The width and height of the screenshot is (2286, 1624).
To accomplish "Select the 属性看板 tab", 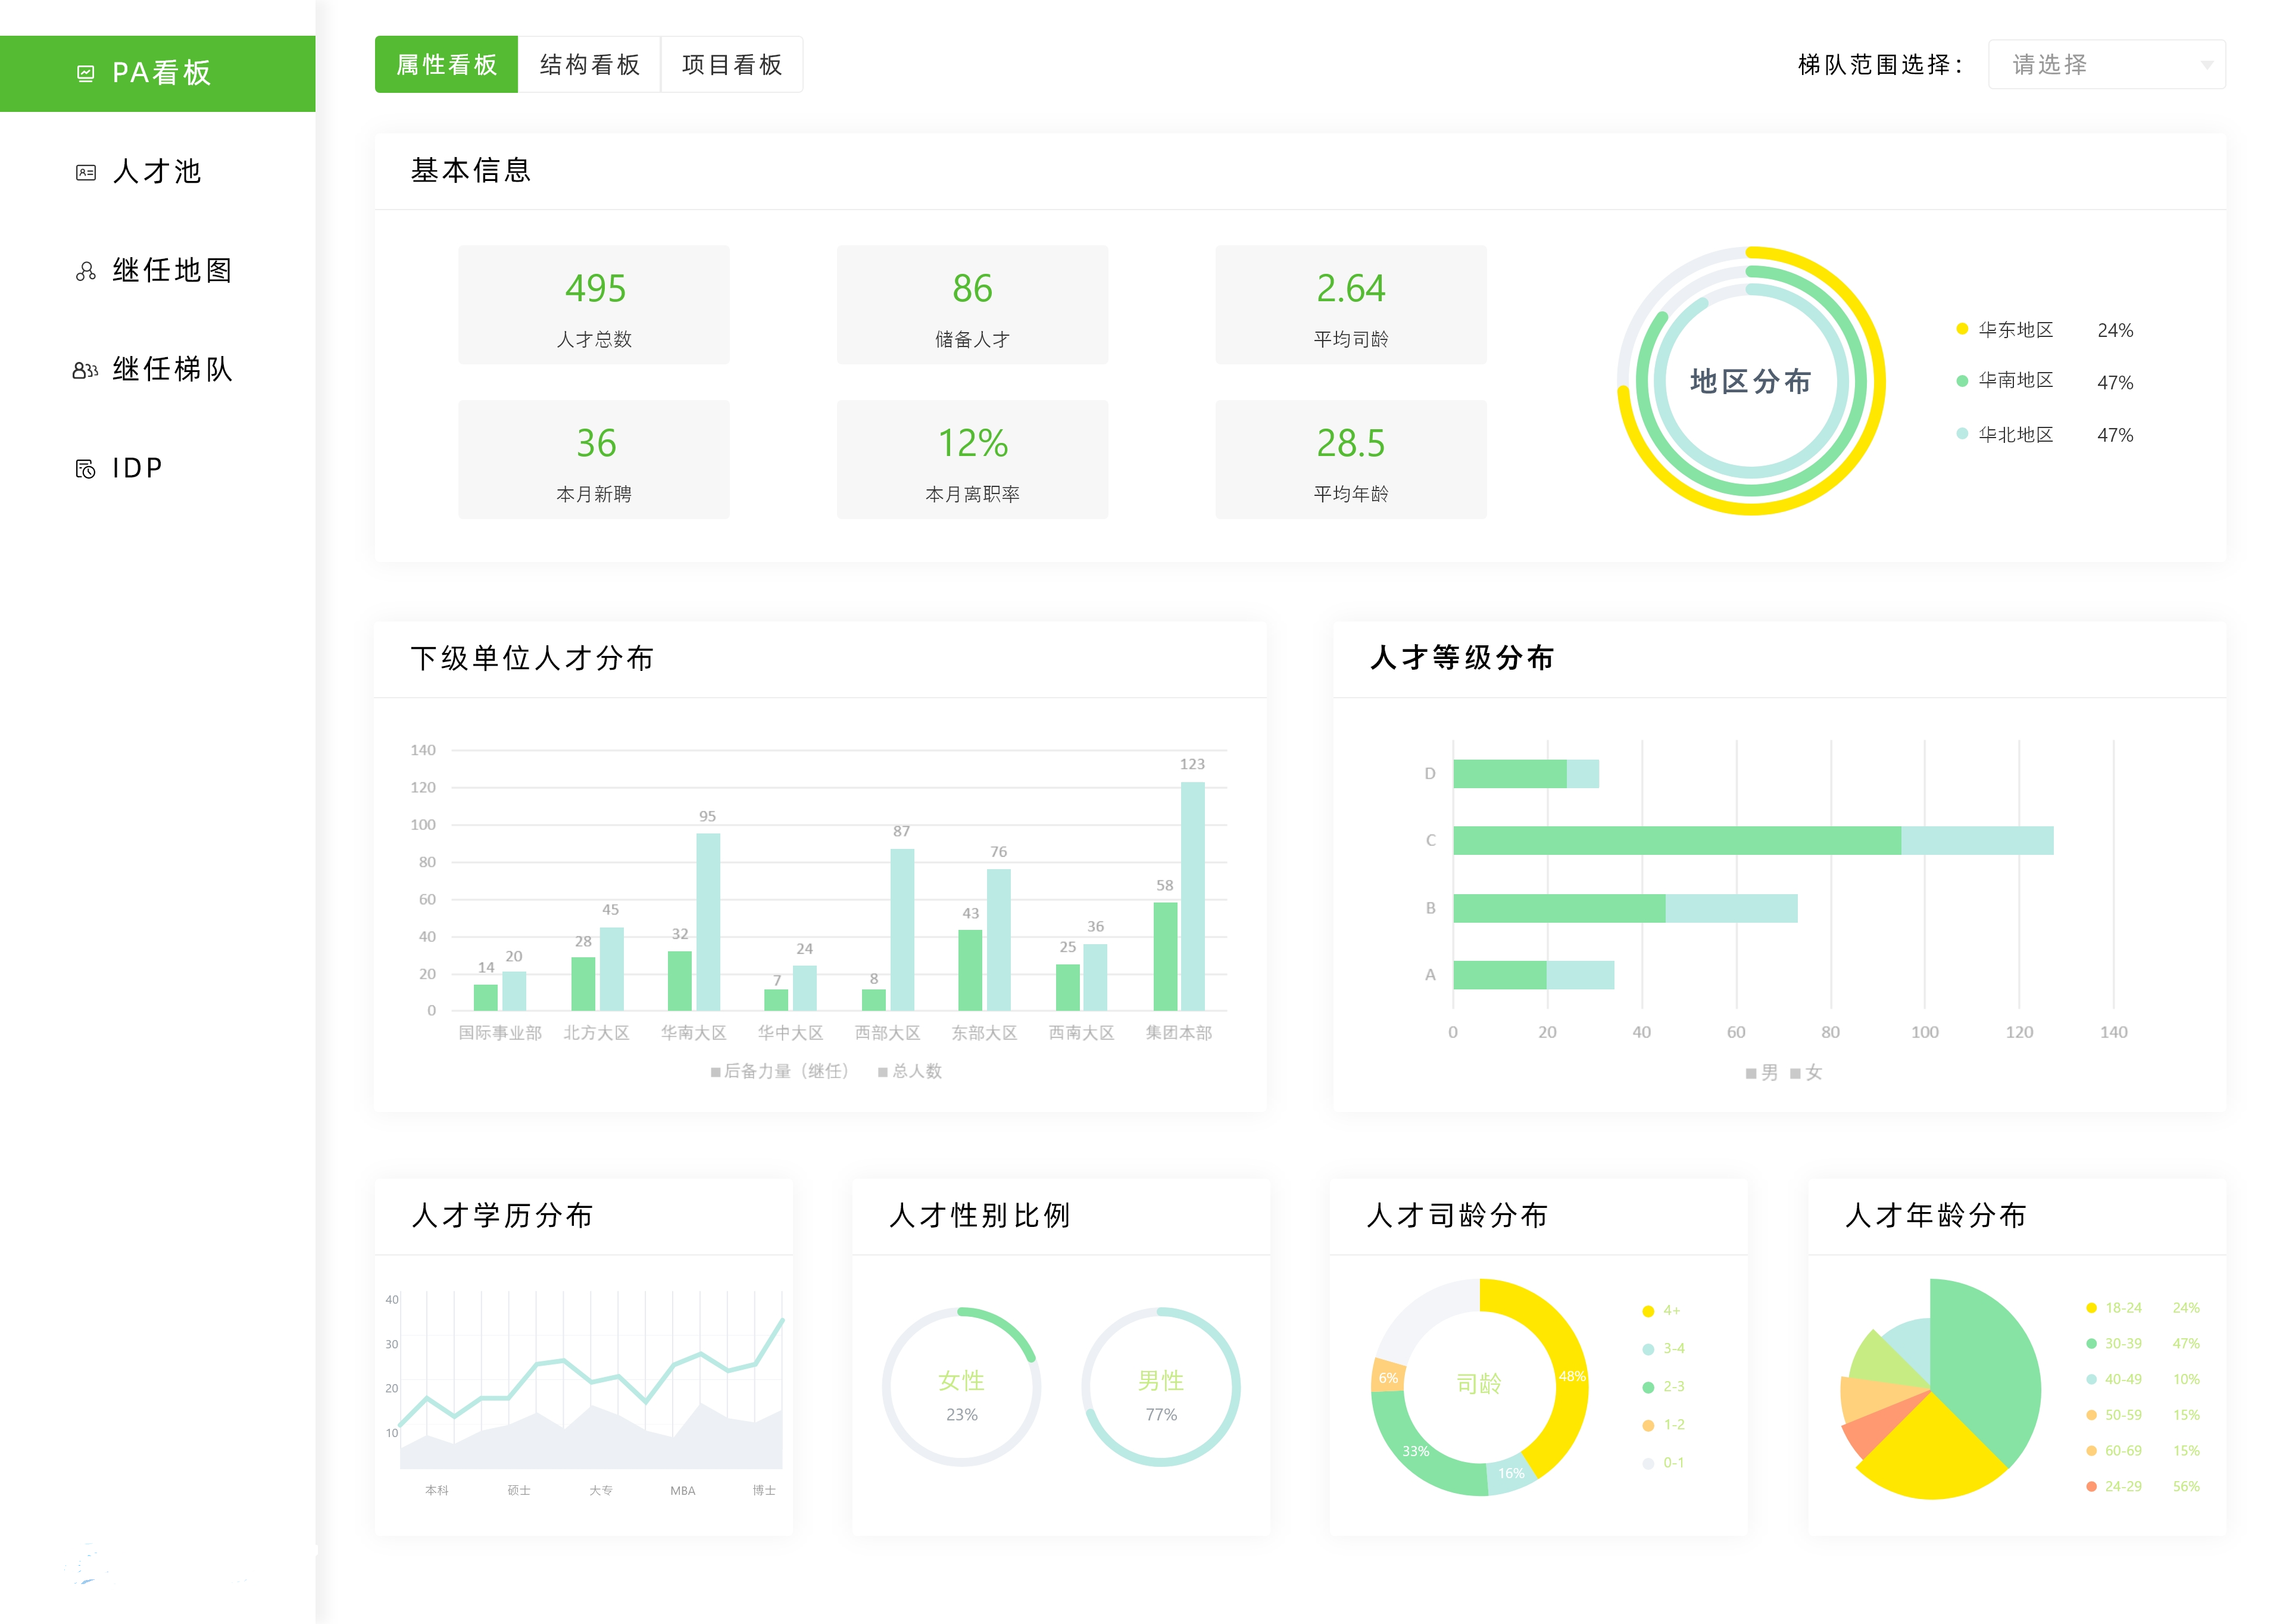I will [x=447, y=65].
